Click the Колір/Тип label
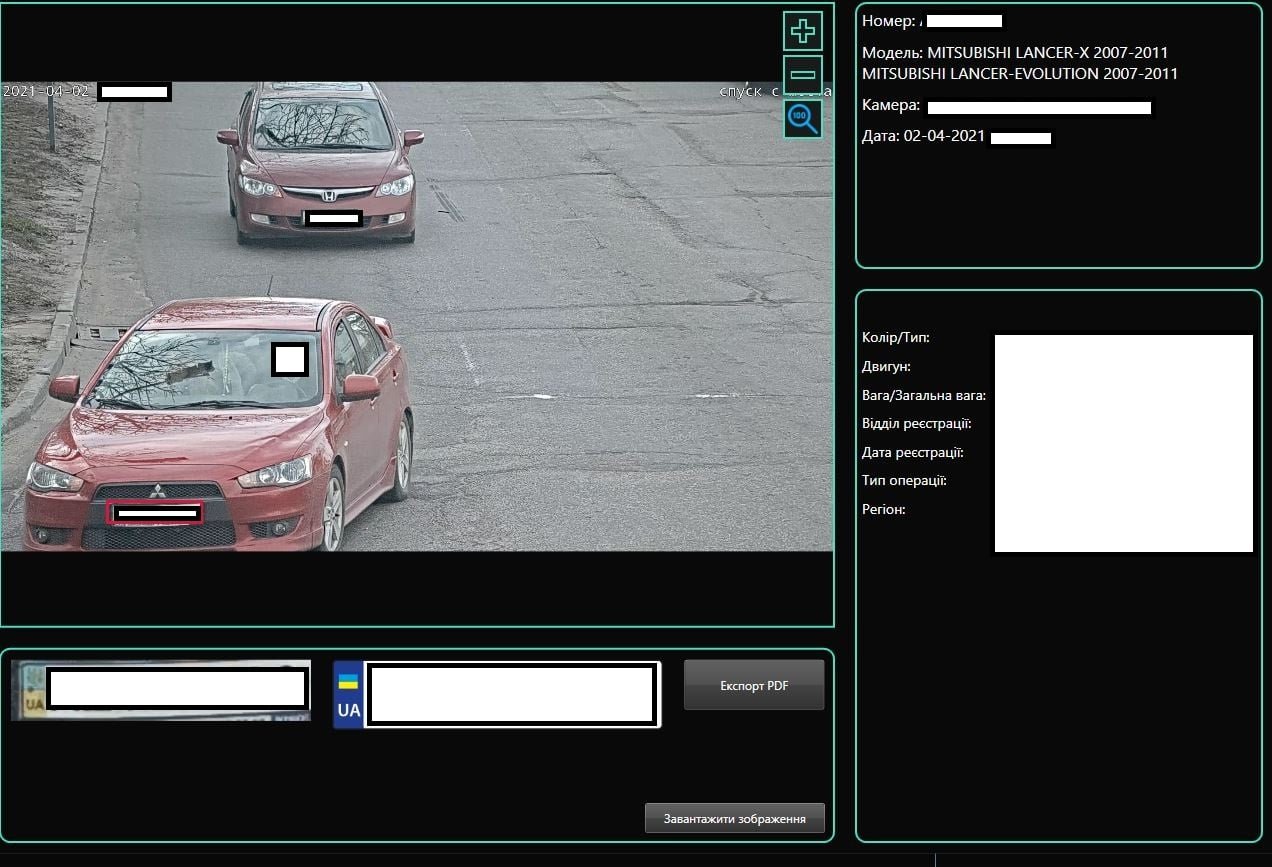Screen dimensions: 1272x867 (x=895, y=338)
